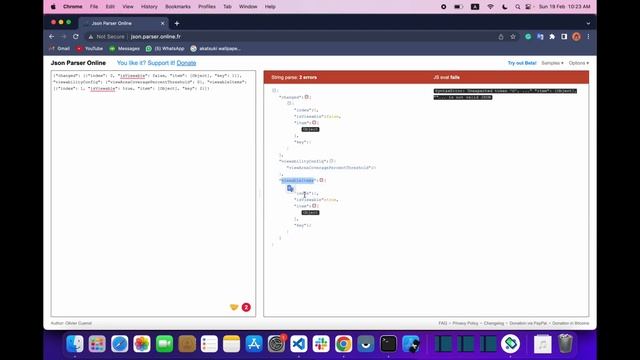Collapse first "item" node under changed

pyautogui.click(x=314, y=122)
